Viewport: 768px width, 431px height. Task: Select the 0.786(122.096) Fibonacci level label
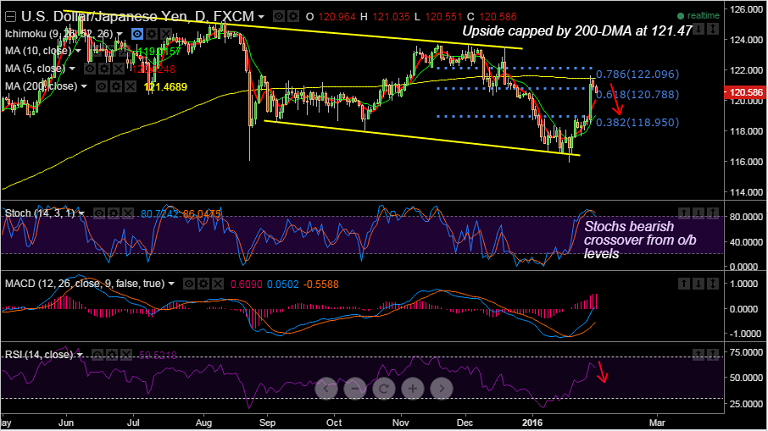point(637,74)
